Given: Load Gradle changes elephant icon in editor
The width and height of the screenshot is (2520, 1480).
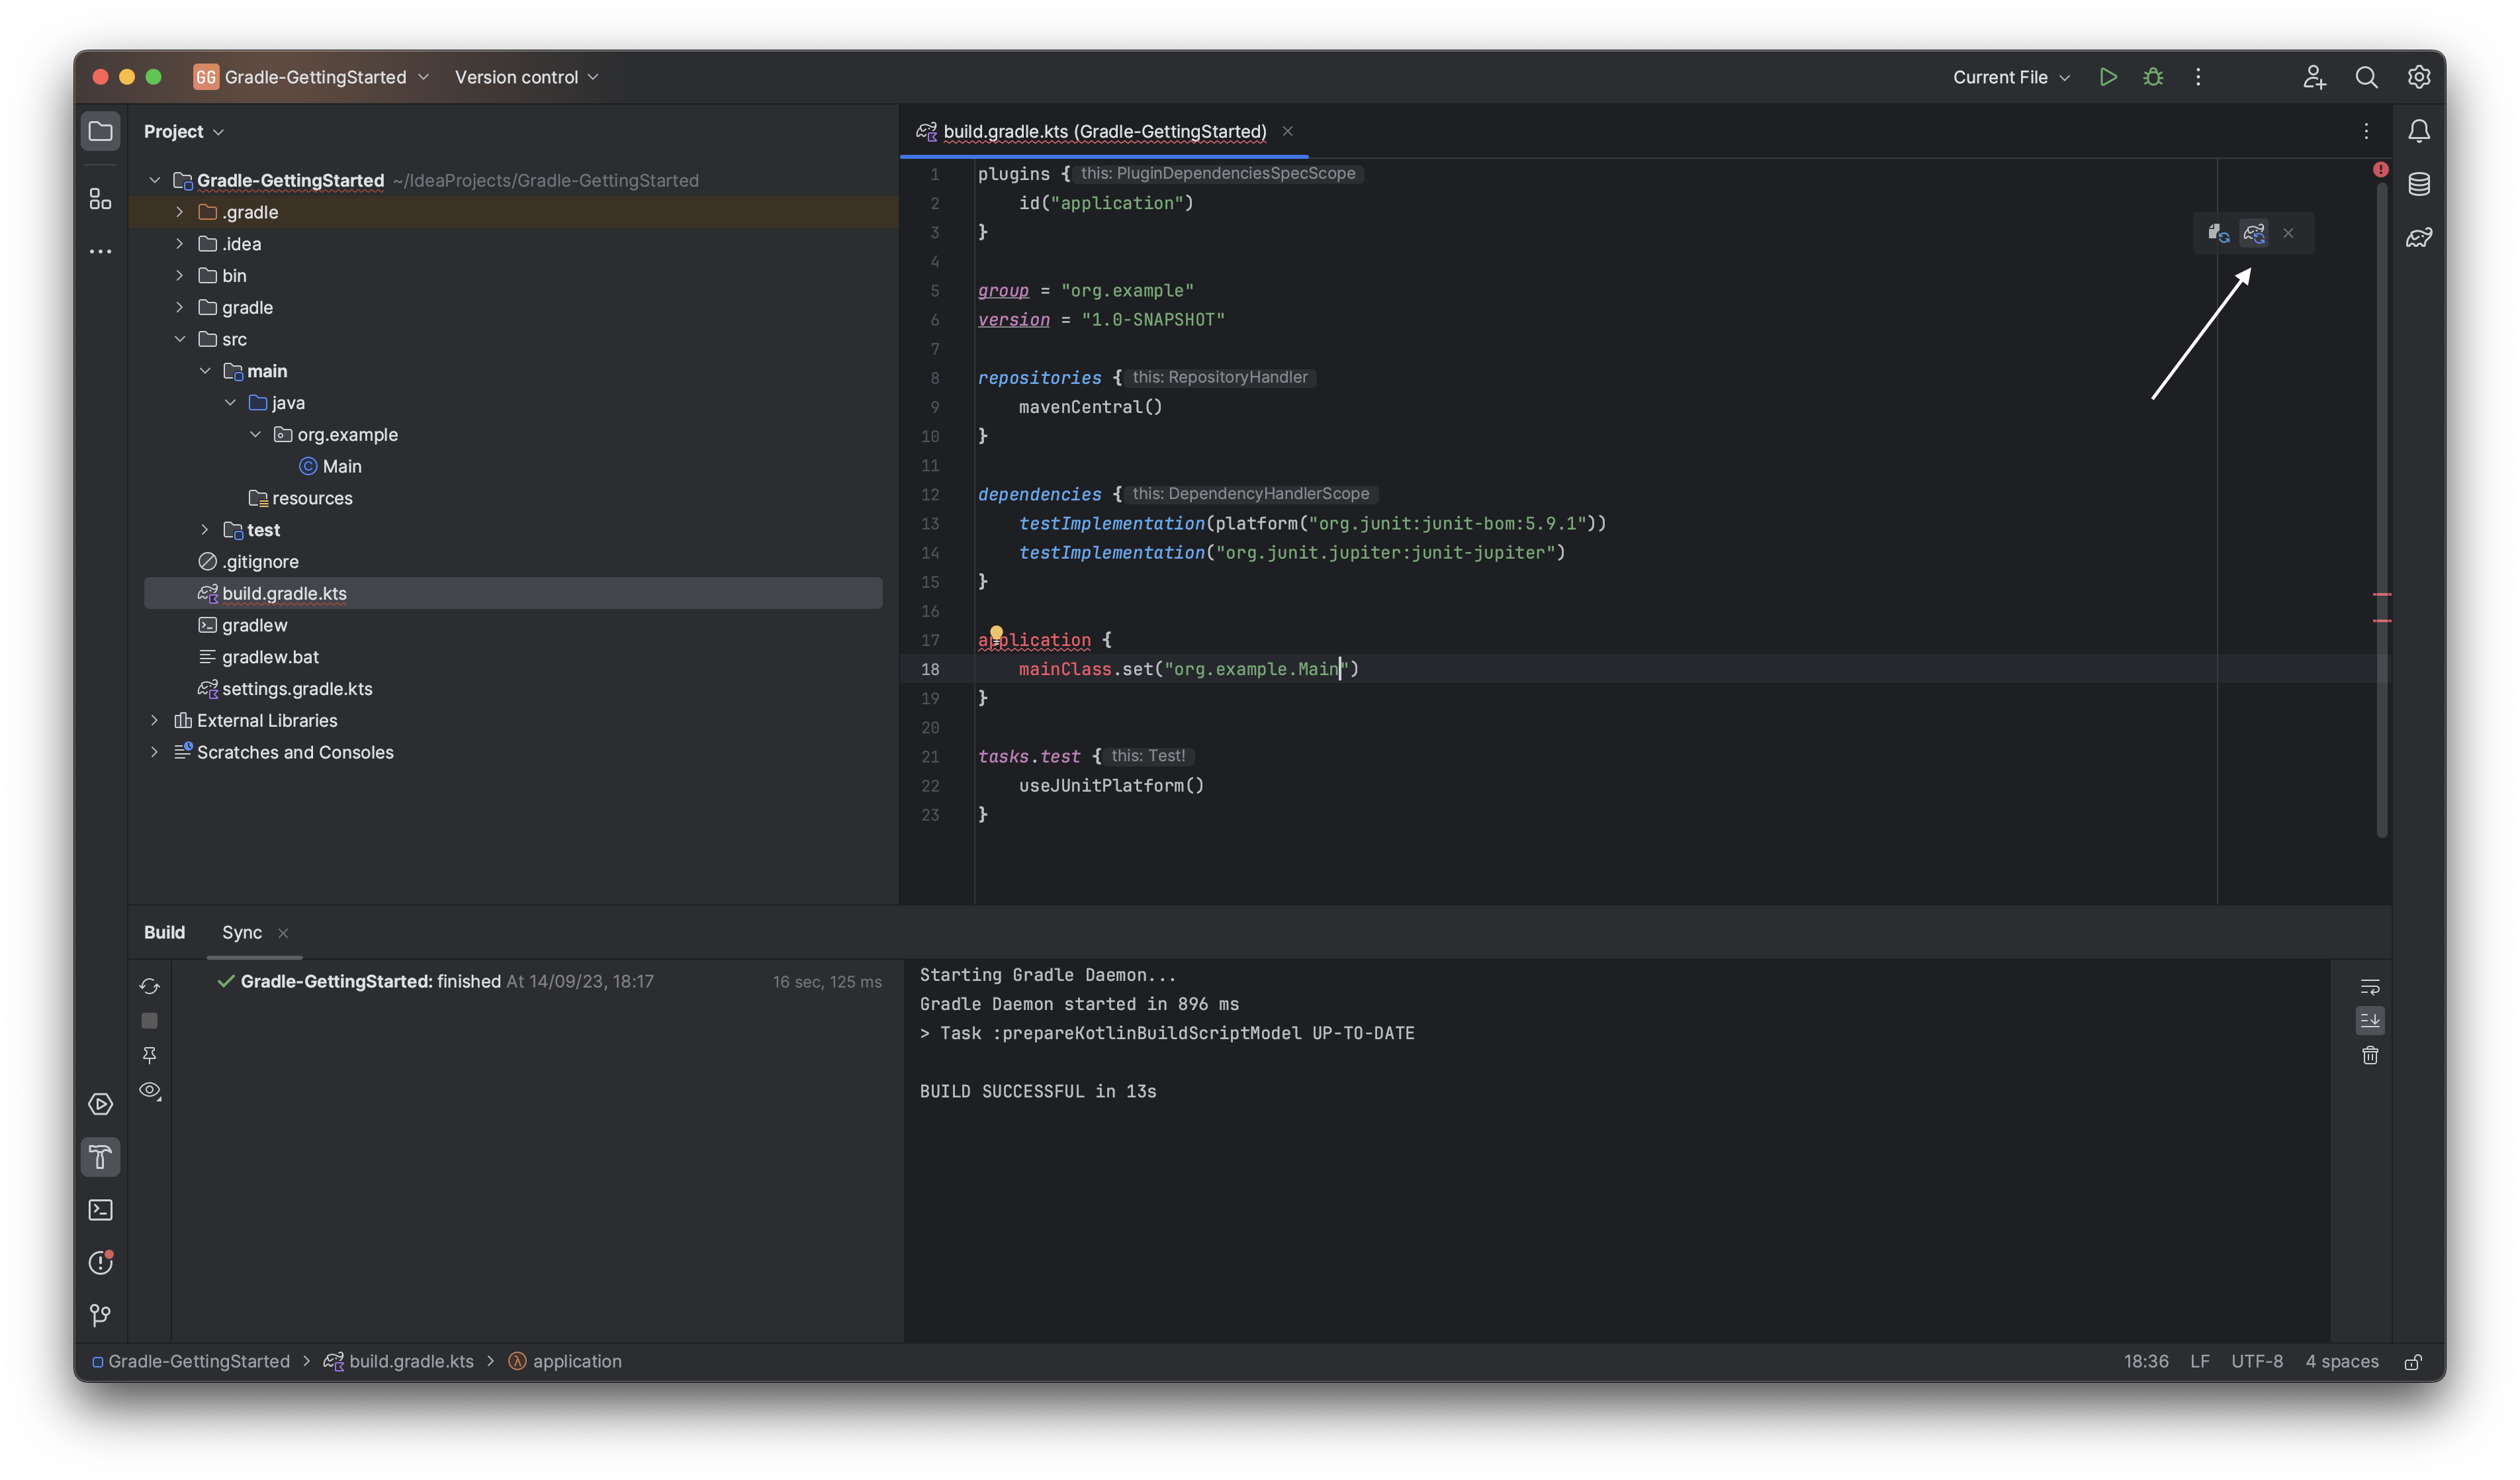Looking at the screenshot, I should point(2254,233).
